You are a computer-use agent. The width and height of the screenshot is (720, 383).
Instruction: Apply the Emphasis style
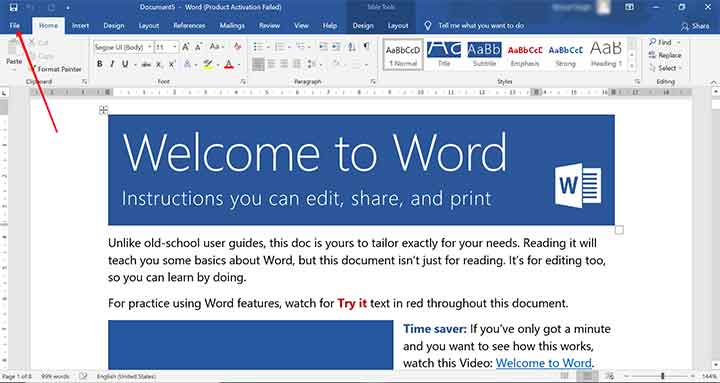[525, 54]
